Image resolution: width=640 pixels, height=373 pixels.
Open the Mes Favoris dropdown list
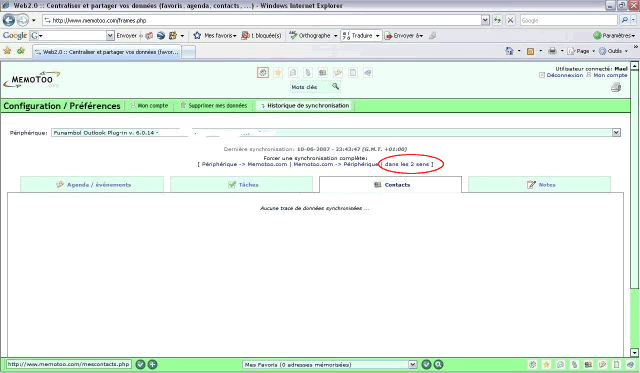[x=413, y=364]
